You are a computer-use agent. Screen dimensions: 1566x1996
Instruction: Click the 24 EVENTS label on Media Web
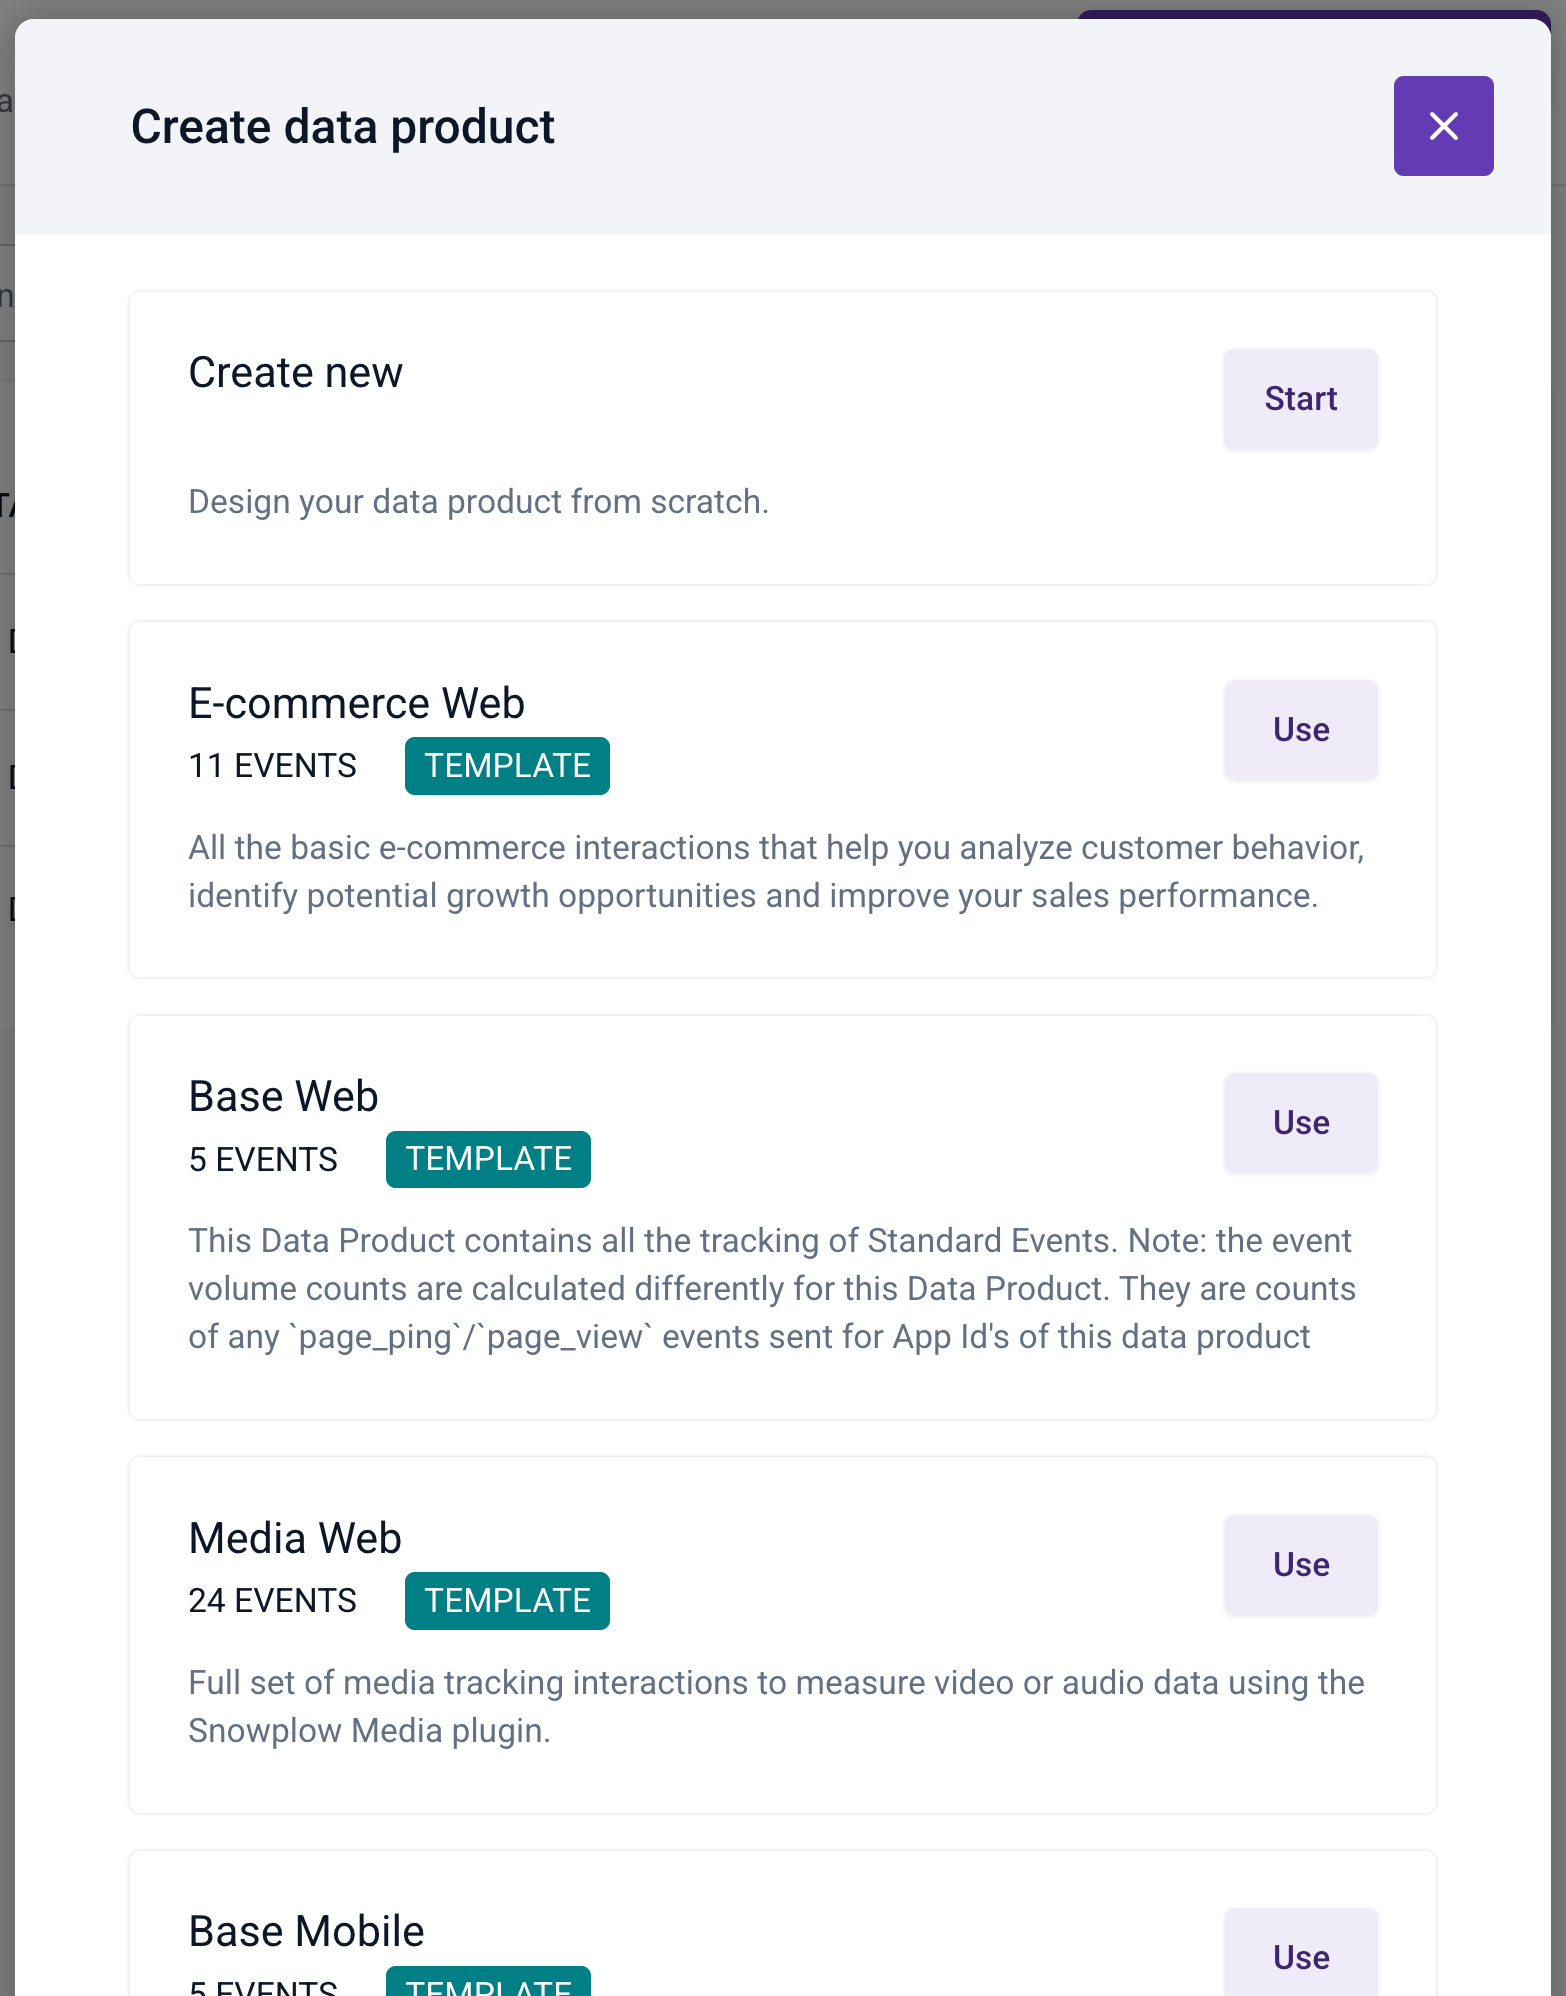pos(272,1600)
